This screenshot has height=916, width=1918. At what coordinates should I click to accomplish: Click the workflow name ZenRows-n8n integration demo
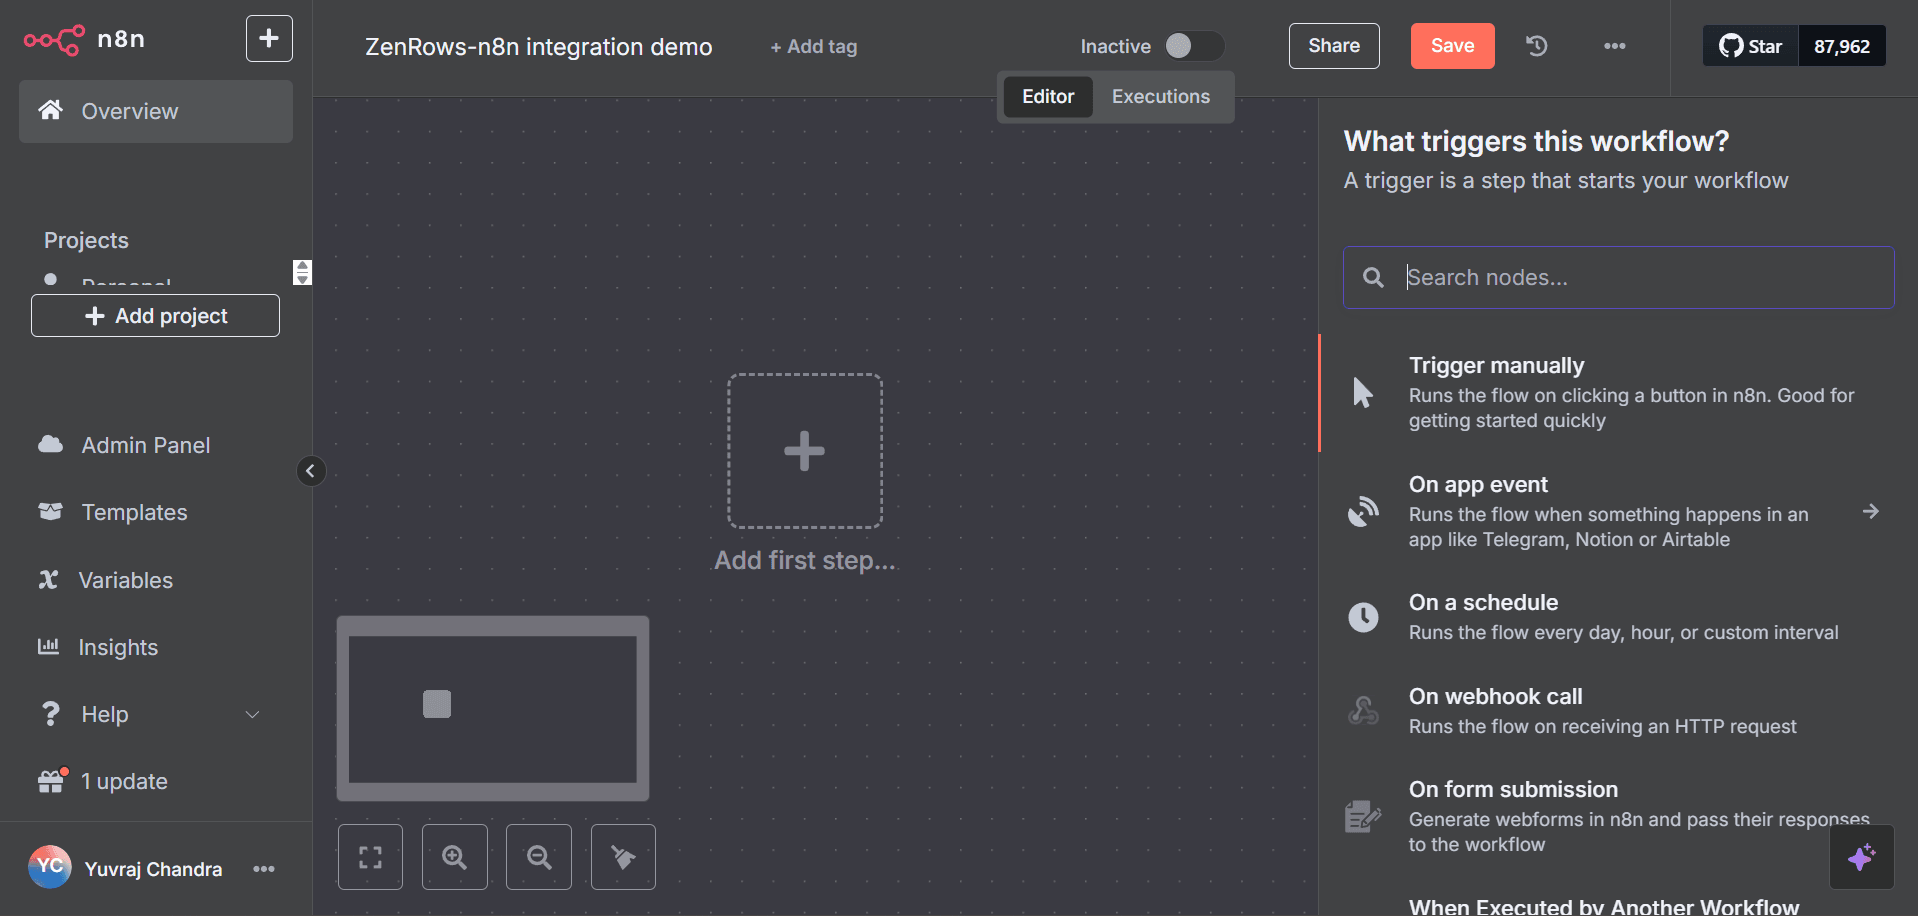click(x=538, y=47)
